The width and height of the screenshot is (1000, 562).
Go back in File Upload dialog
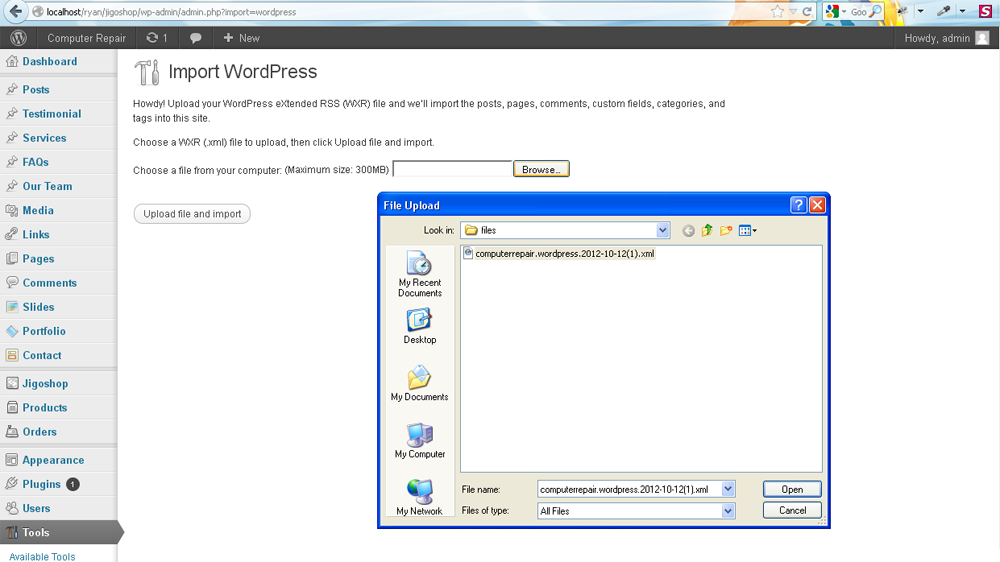coord(688,231)
